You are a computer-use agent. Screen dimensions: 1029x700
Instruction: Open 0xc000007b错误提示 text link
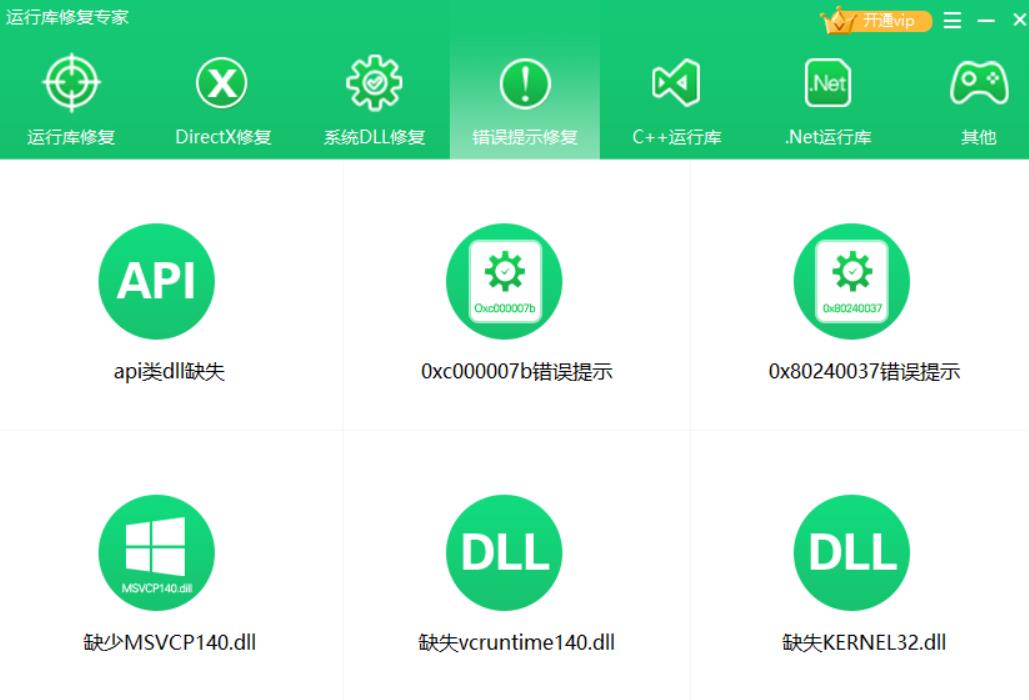pyautogui.click(x=516, y=372)
